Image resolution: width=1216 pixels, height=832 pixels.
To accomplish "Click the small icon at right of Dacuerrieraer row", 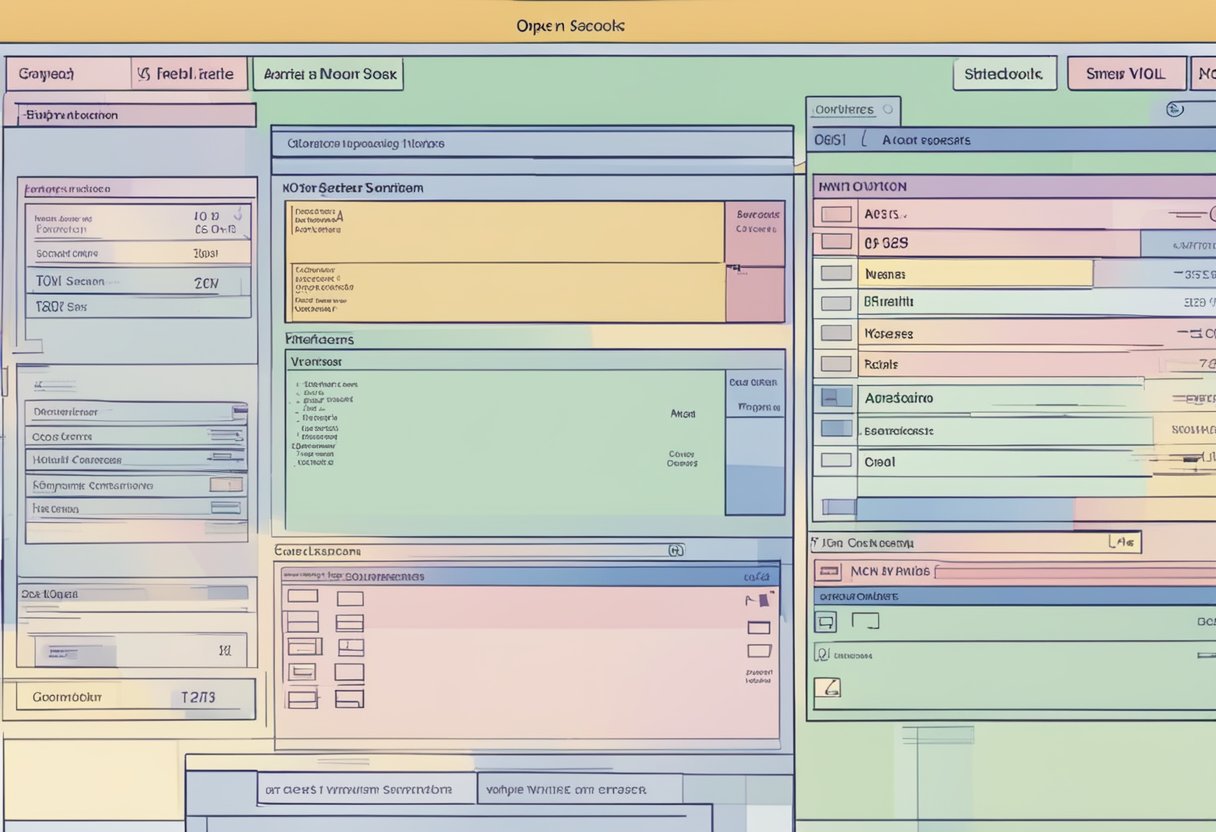I will click(x=238, y=411).
